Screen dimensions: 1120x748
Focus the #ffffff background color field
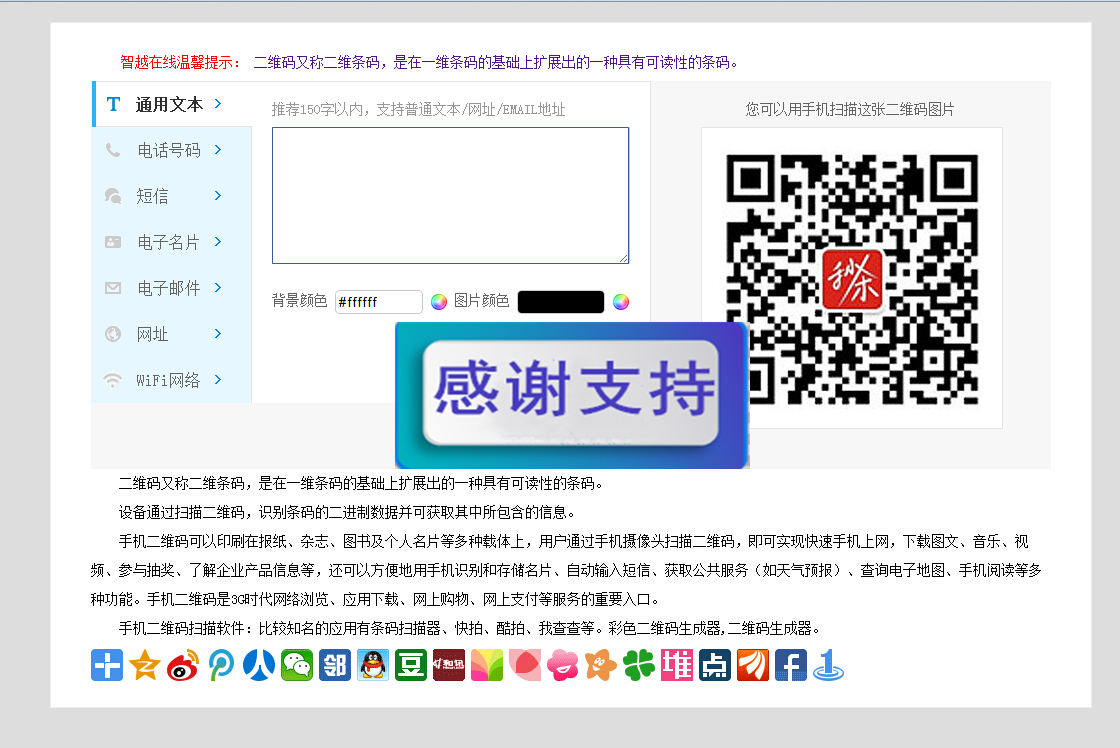coord(379,302)
